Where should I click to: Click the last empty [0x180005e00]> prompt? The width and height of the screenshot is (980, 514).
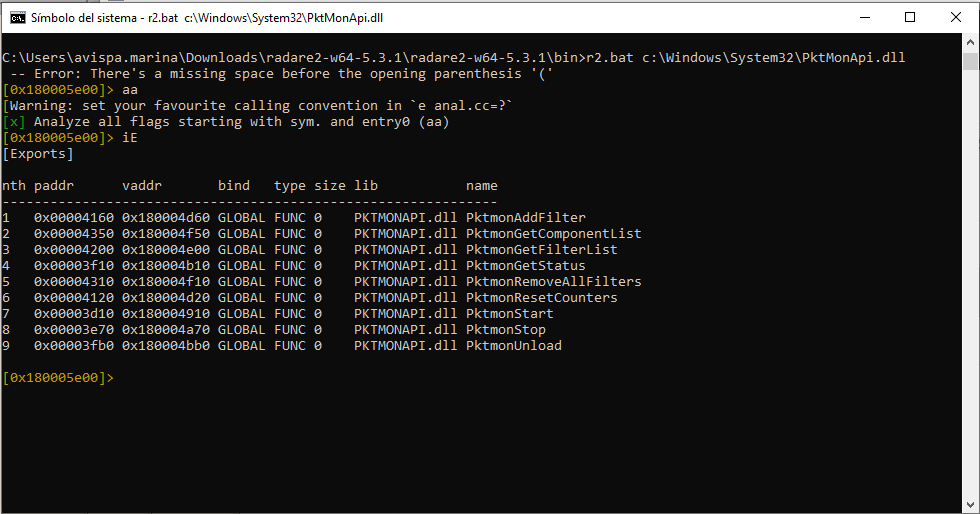point(58,377)
